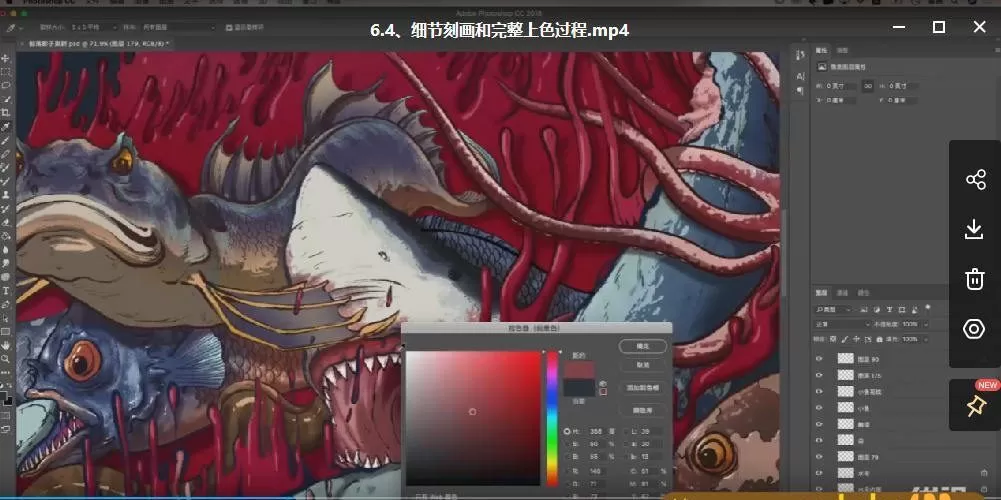Filter layers by pixel layer icon
1001x500 pixels.
[864, 309]
